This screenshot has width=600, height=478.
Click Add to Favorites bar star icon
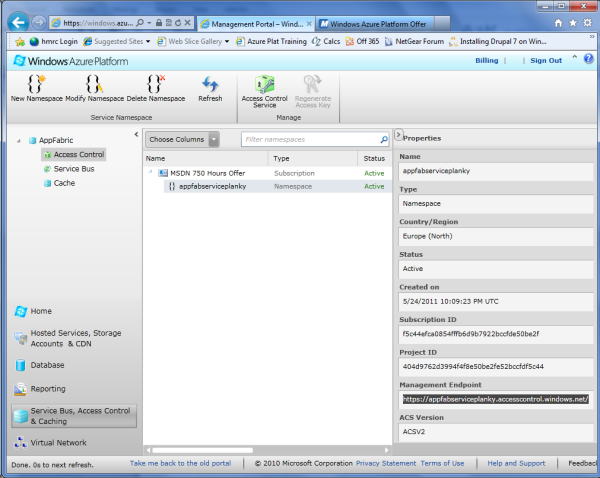[20, 41]
